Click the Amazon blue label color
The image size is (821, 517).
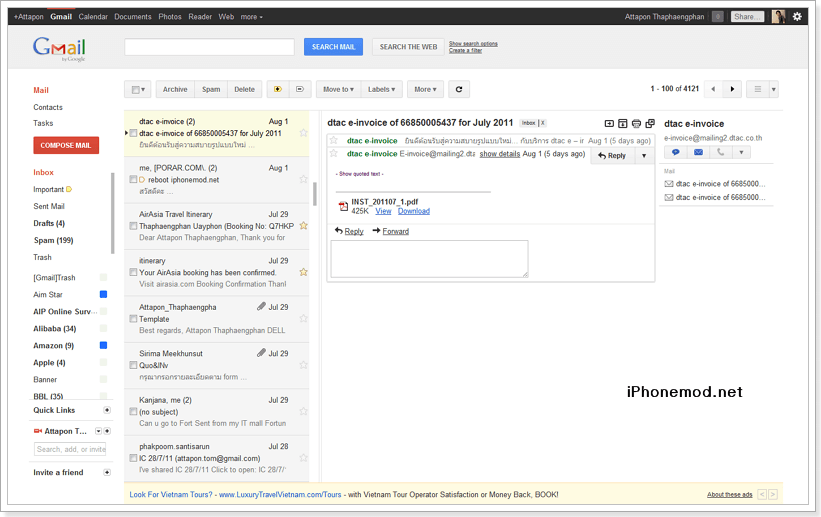pos(103,345)
